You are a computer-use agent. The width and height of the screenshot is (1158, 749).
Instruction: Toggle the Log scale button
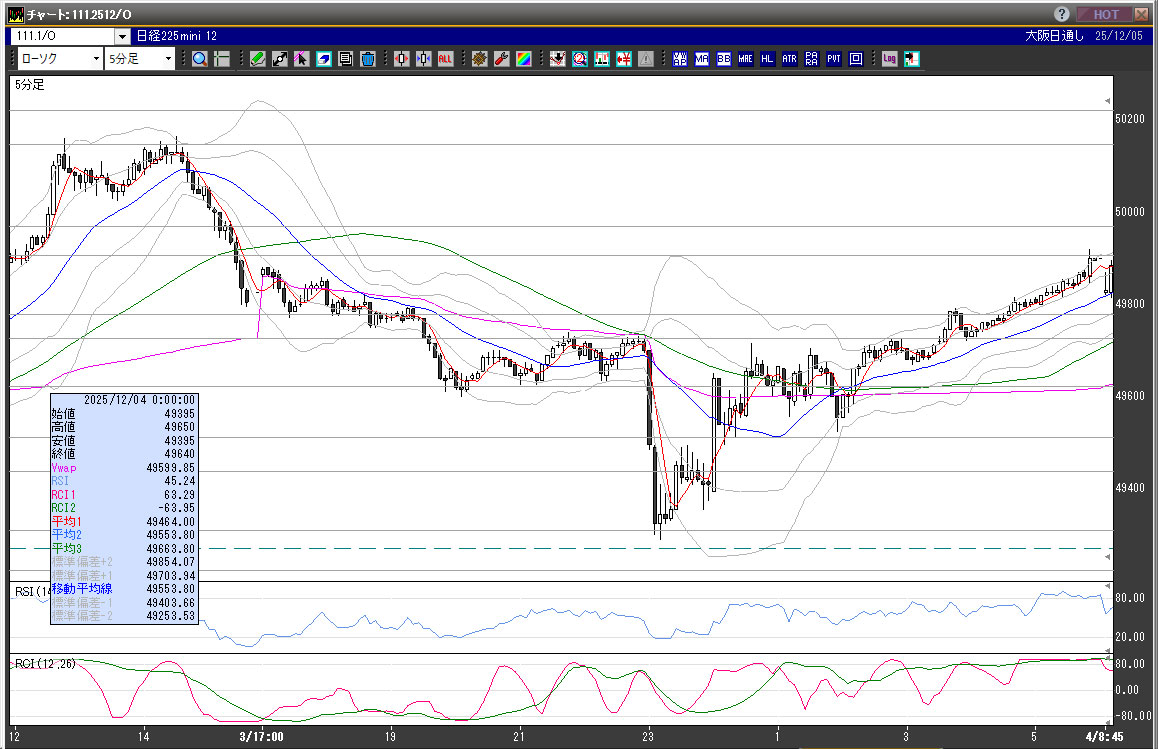point(889,59)
